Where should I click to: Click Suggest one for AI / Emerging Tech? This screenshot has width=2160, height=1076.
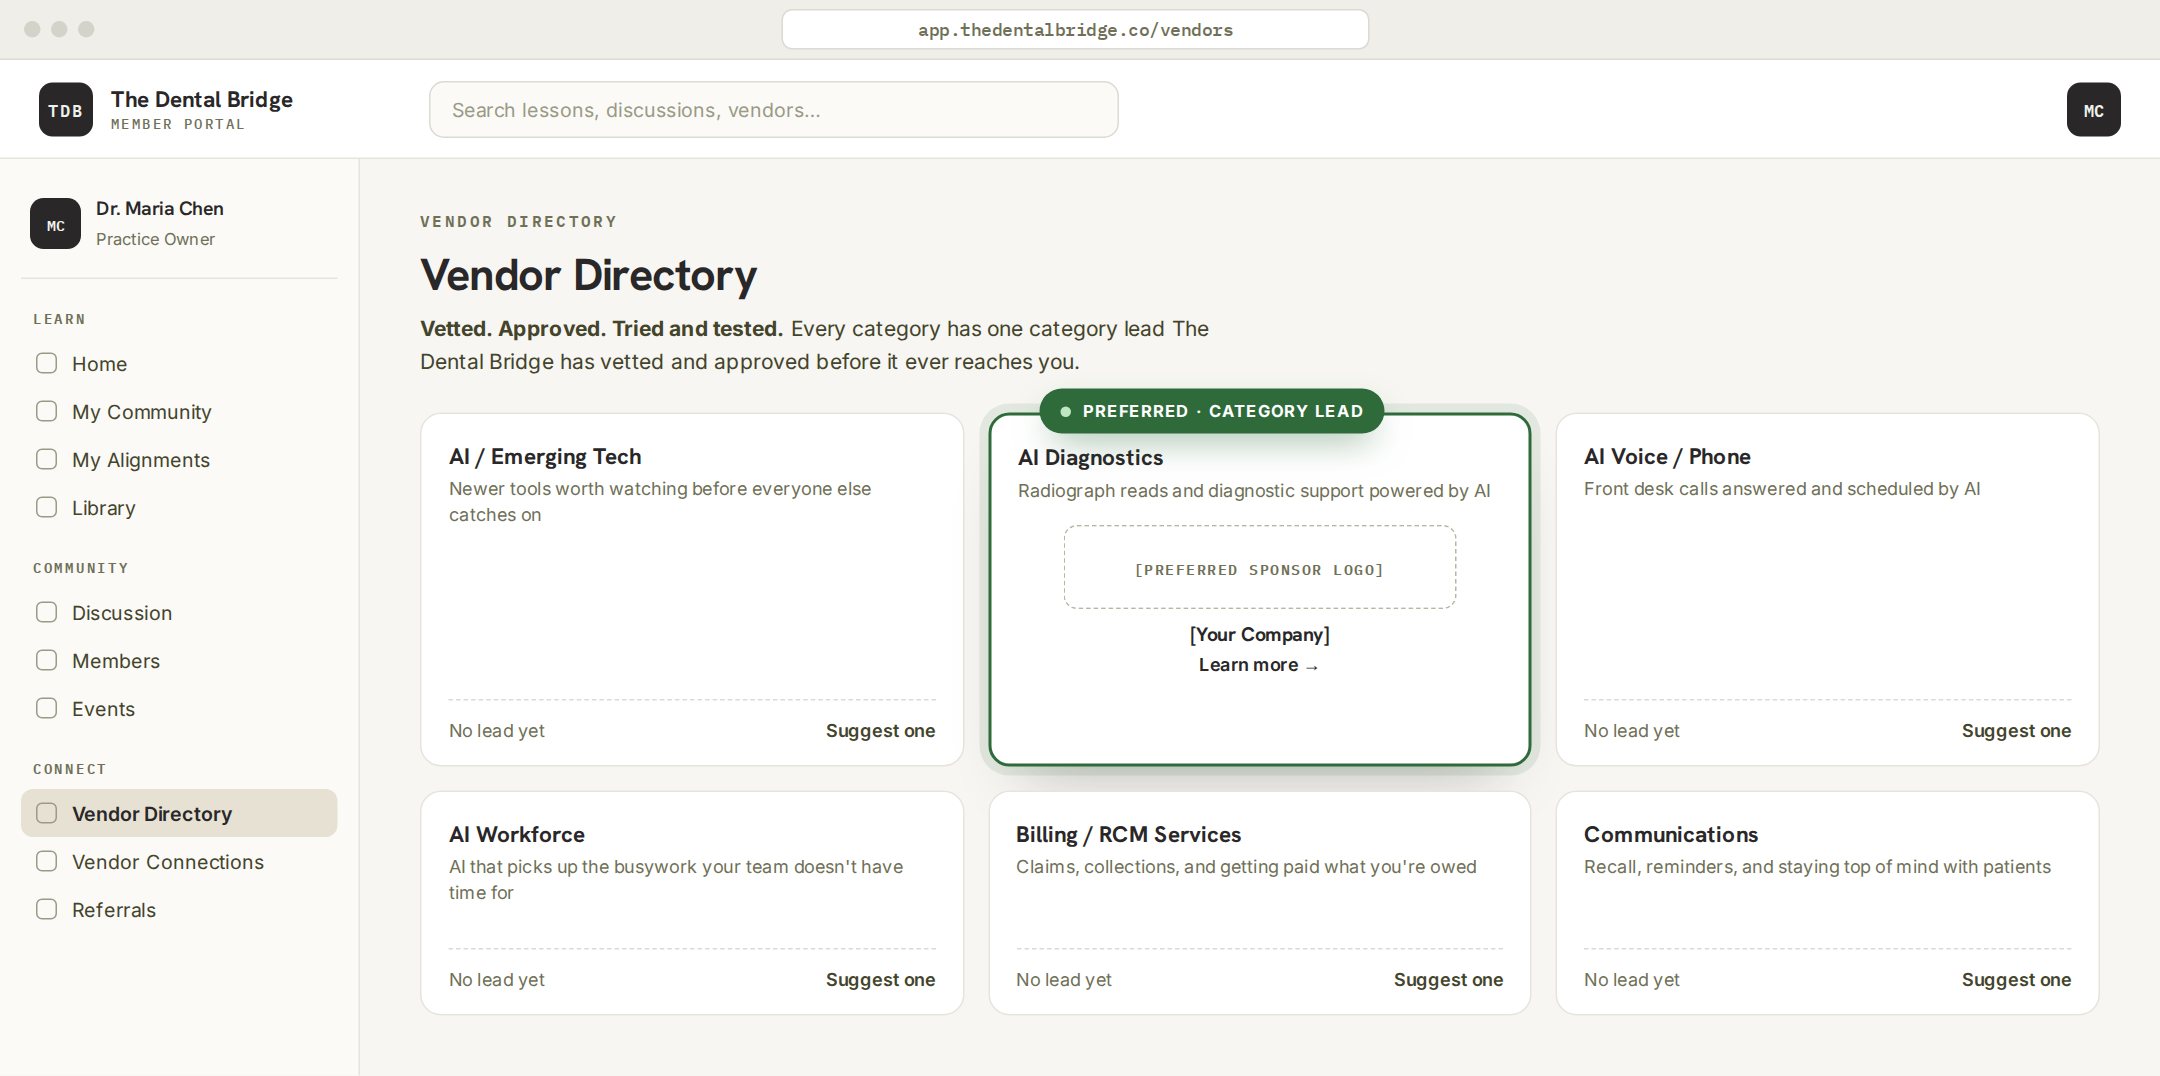pyautogui.click(x=880, y=731)
